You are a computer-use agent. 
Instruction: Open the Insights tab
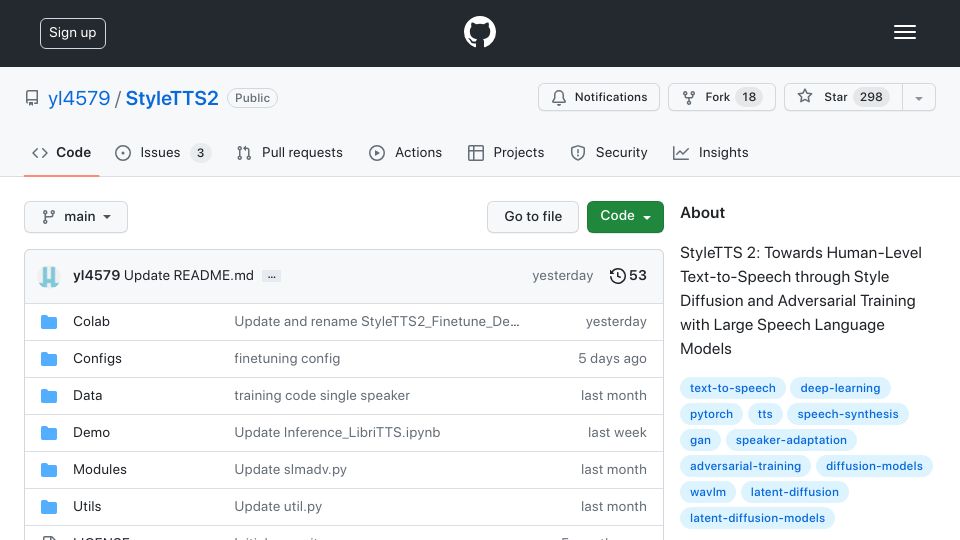pyautogui.click(x=710, y=152)
